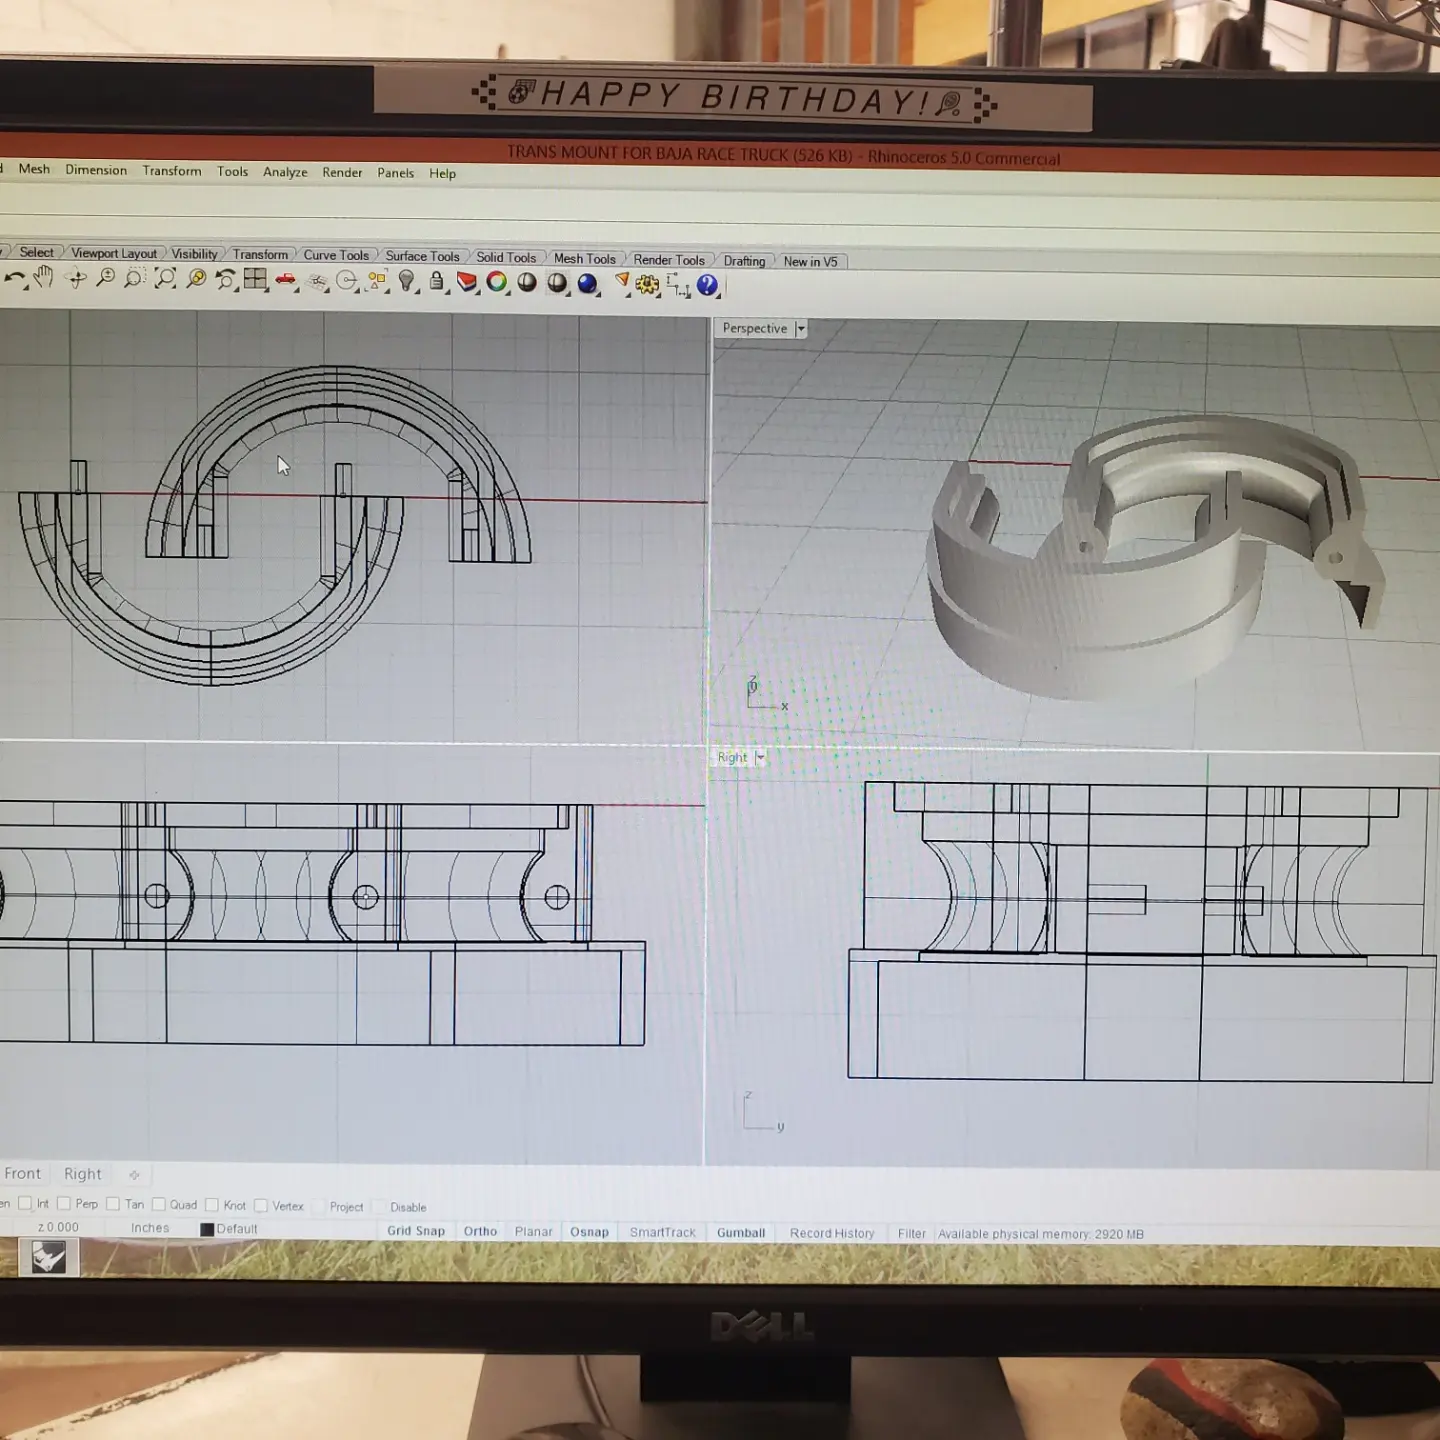Screen dimensions: 1440x1440
Task: Open the Right viewport title dropdown
Action: (760, 758)
